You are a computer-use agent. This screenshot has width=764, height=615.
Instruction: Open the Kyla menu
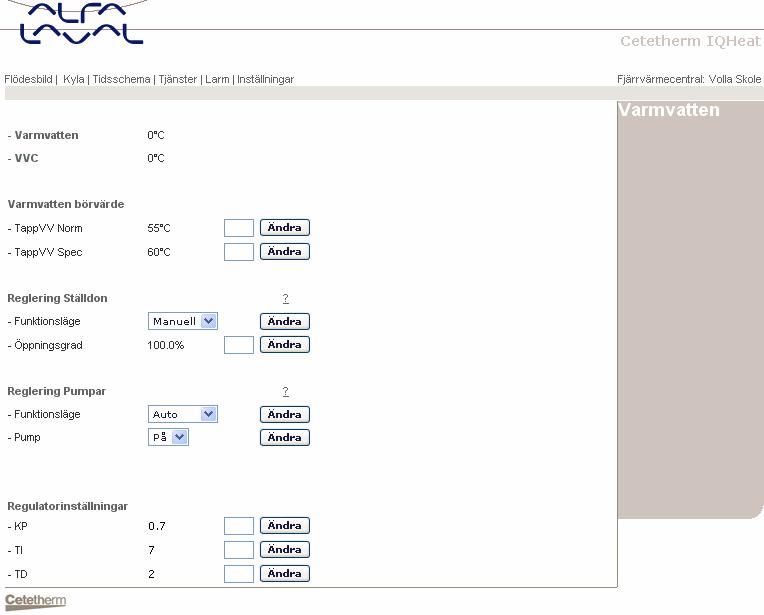click(x=74, y=79)
